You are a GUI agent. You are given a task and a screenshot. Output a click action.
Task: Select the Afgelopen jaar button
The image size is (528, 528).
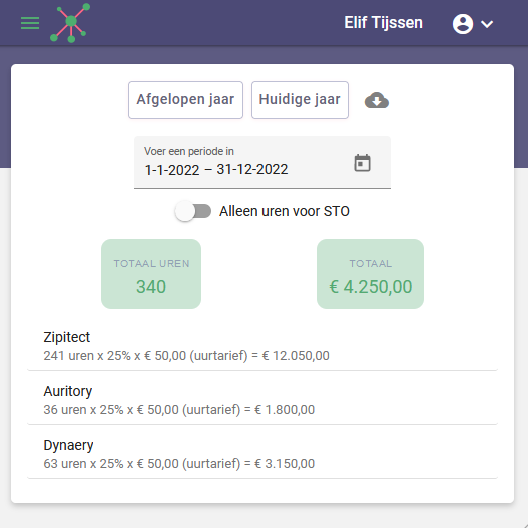pyautogui.click(x=185, y=100)
